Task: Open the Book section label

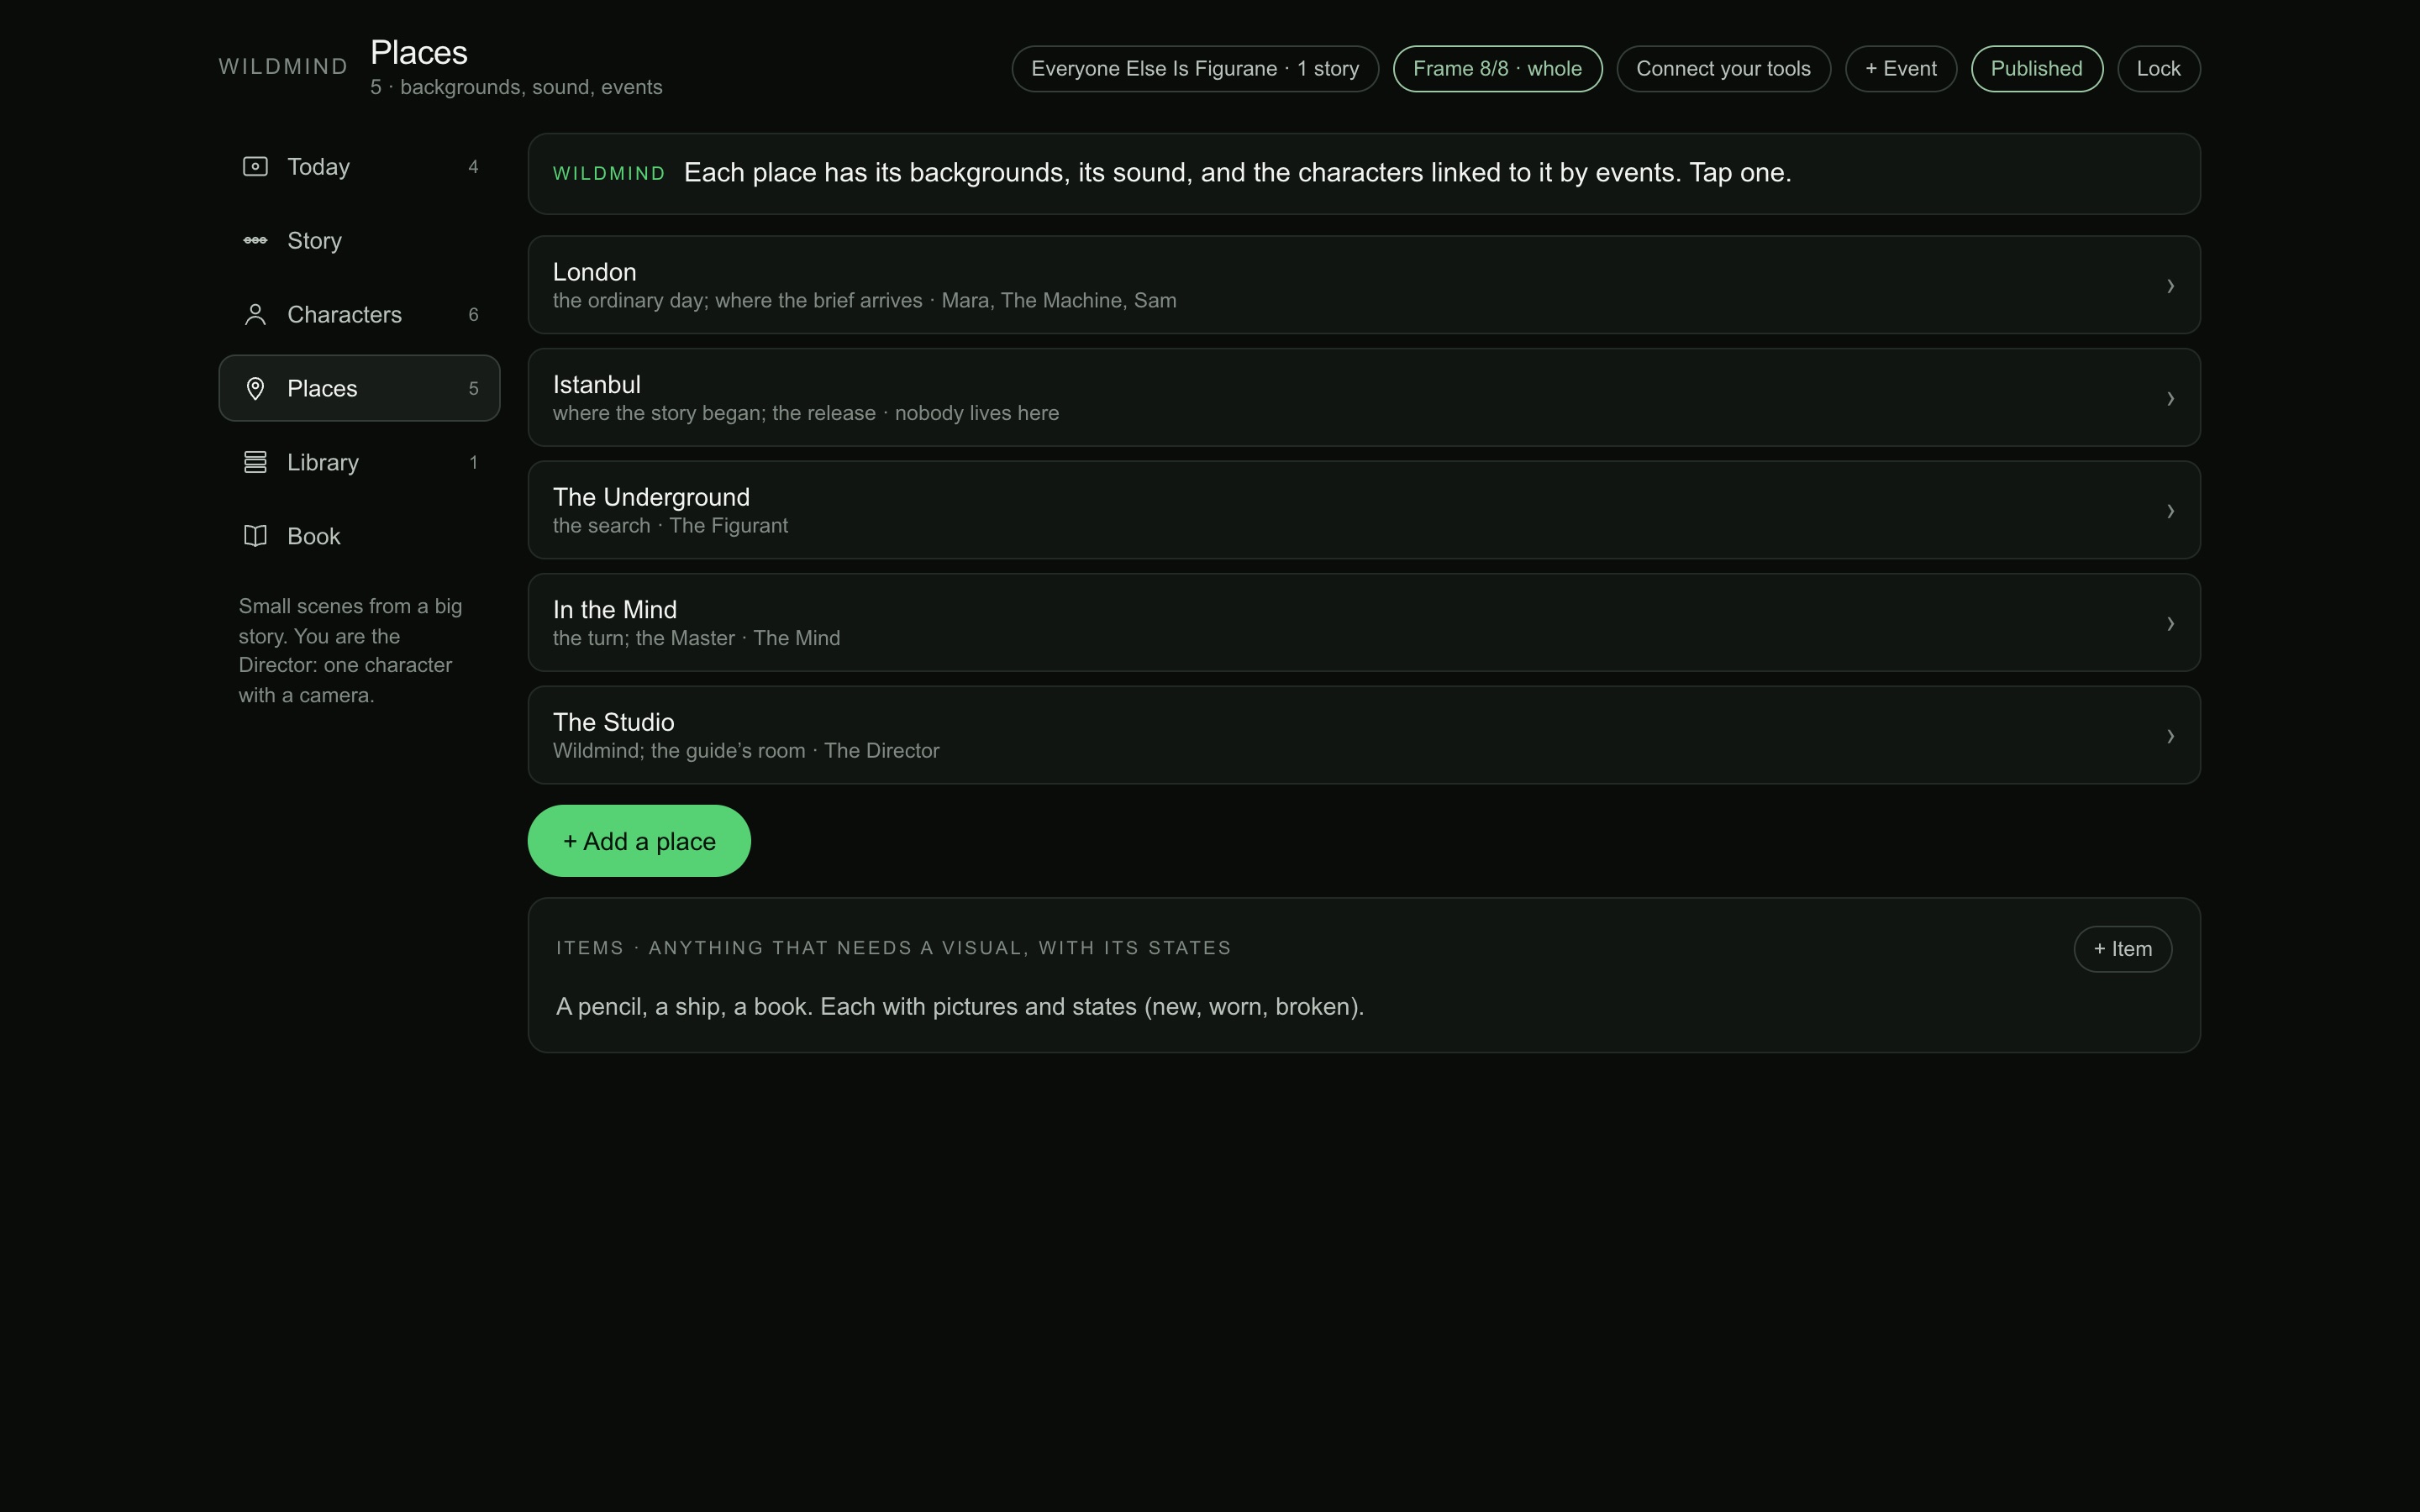Action: 313,537
